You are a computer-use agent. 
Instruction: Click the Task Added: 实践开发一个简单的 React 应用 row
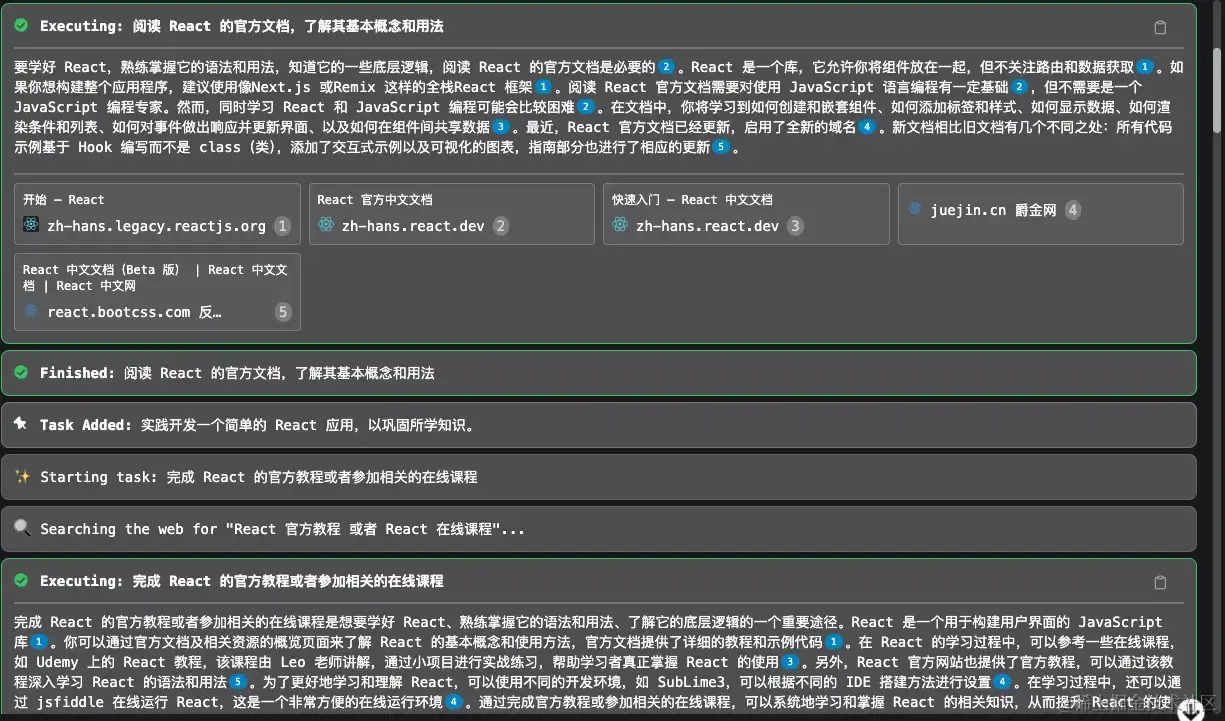[599, 425]
